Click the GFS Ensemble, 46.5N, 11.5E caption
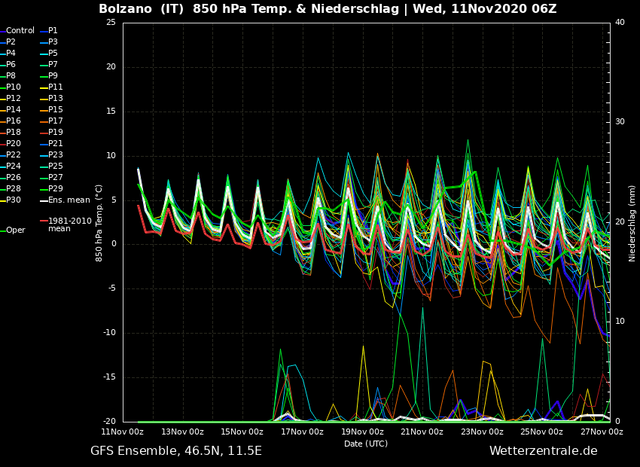 pos(176,451)
